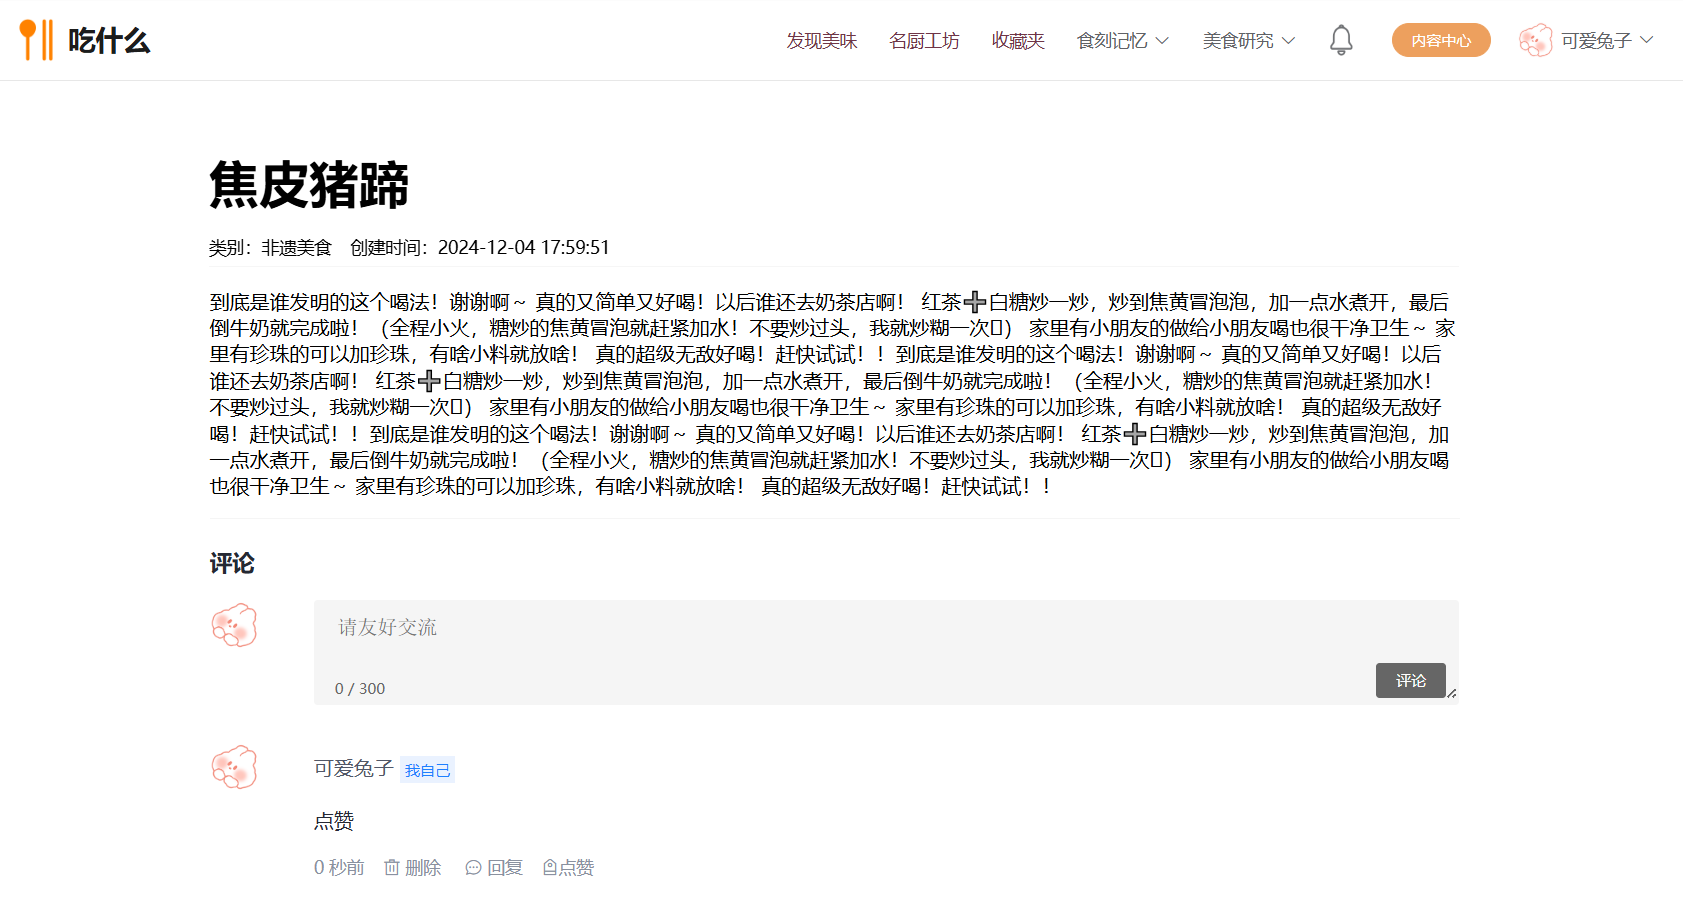Click the 0 秒前 comment time
Image resolution: width=1683 pixels, height=899 pixels.
[x=339, y=868]
